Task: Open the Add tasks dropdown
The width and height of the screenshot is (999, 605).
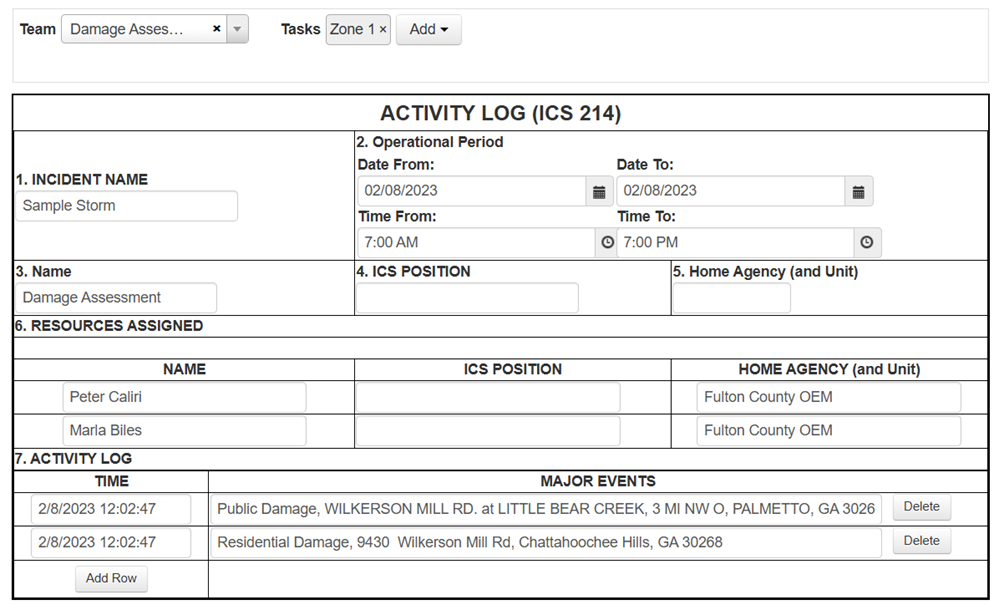Action: pos(428,29)
